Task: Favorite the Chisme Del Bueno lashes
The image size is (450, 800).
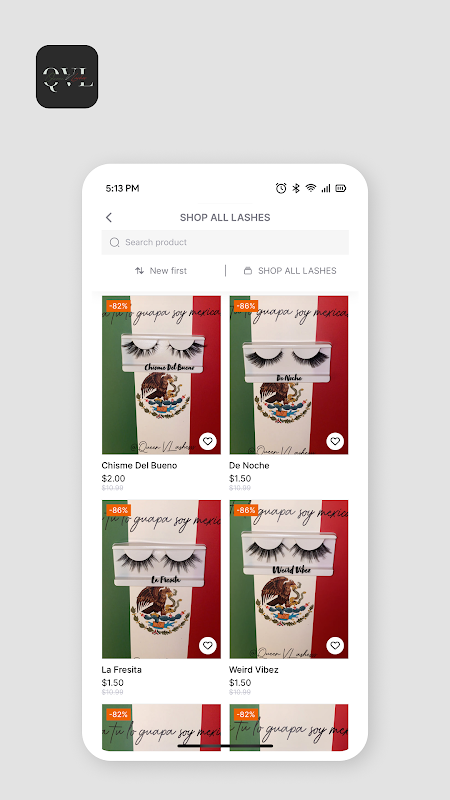Action: pyautogui.click(x=208, y=441)
